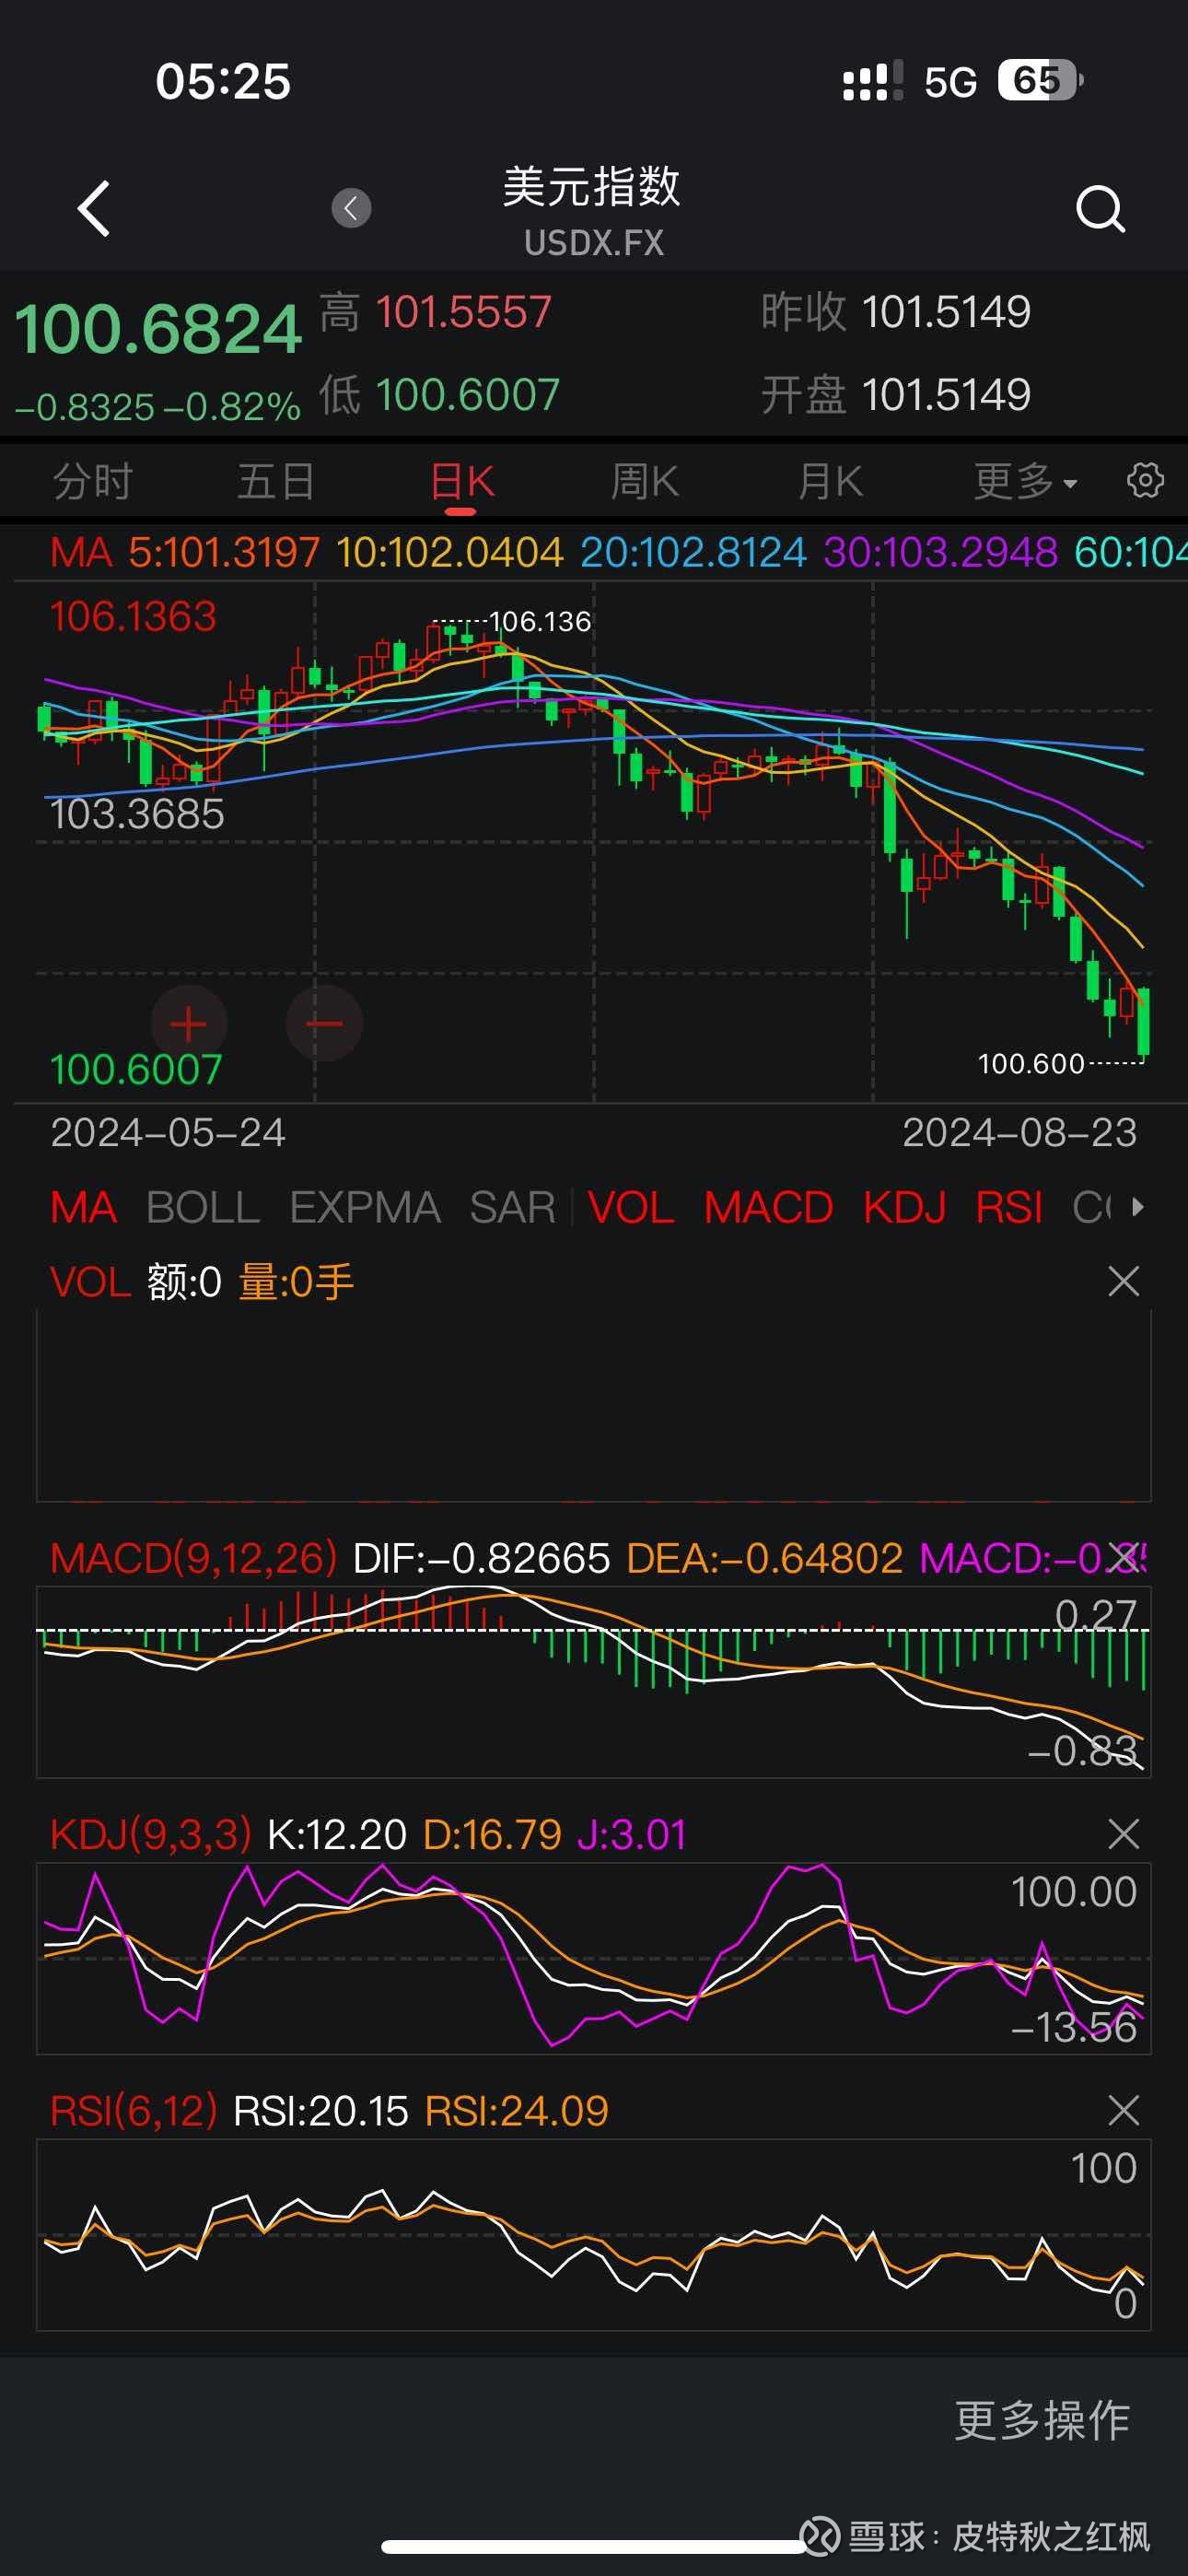Toggle the EXPMA overlay indicator
Viewport: 1188px width, 2576px height.
[365, 1208]
